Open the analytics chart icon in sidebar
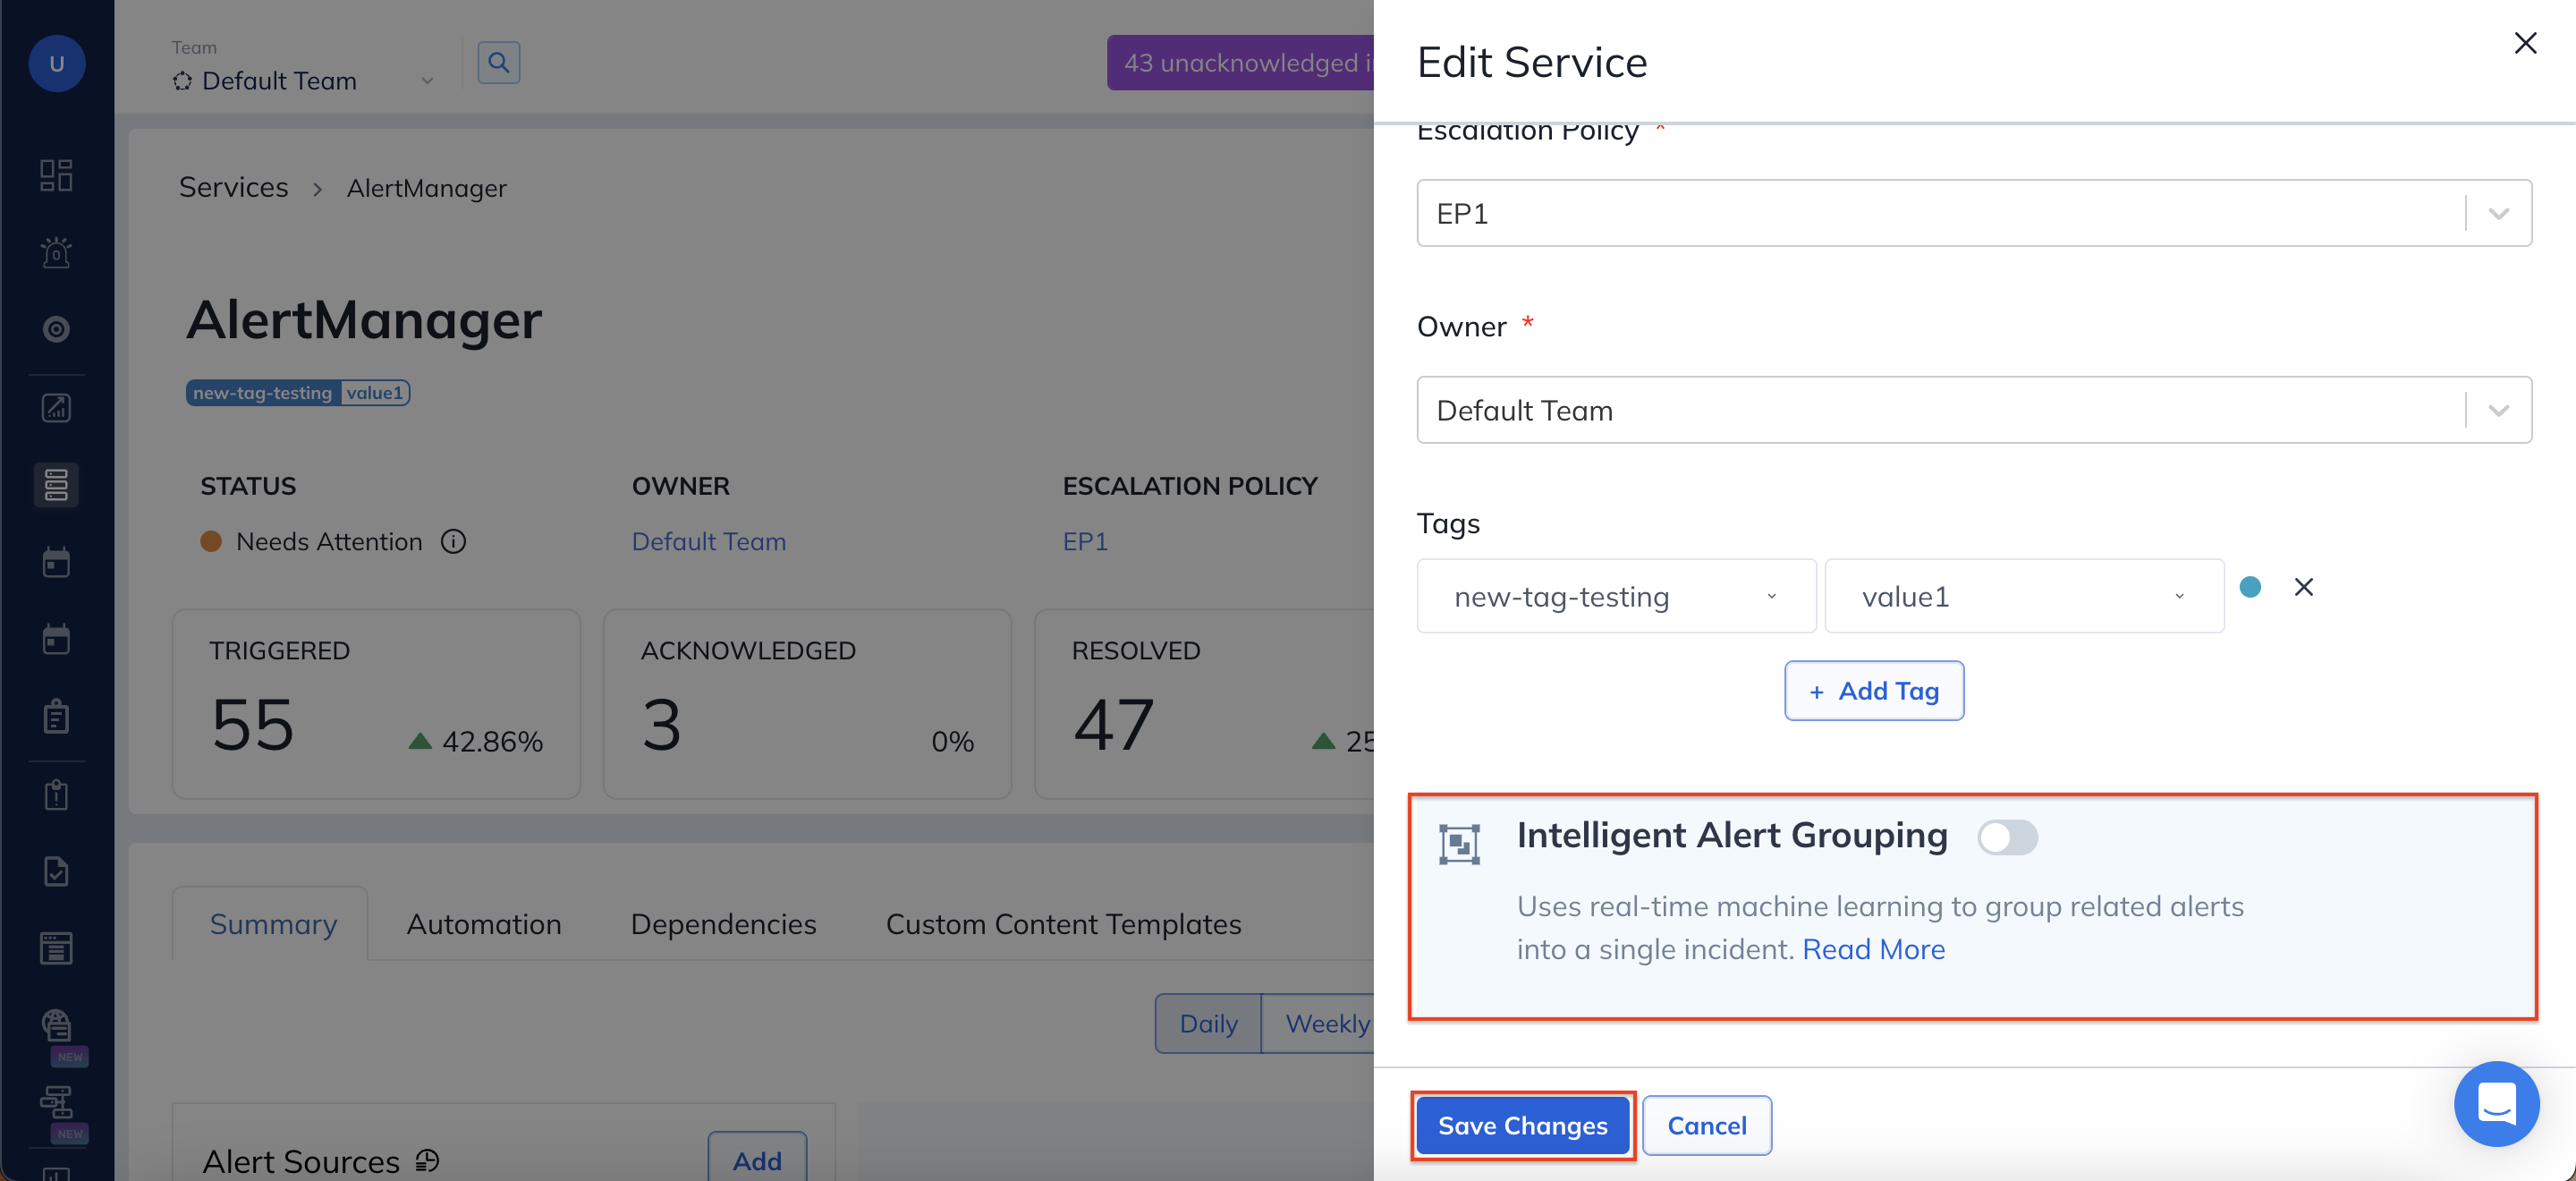 [x=56, y=408]
